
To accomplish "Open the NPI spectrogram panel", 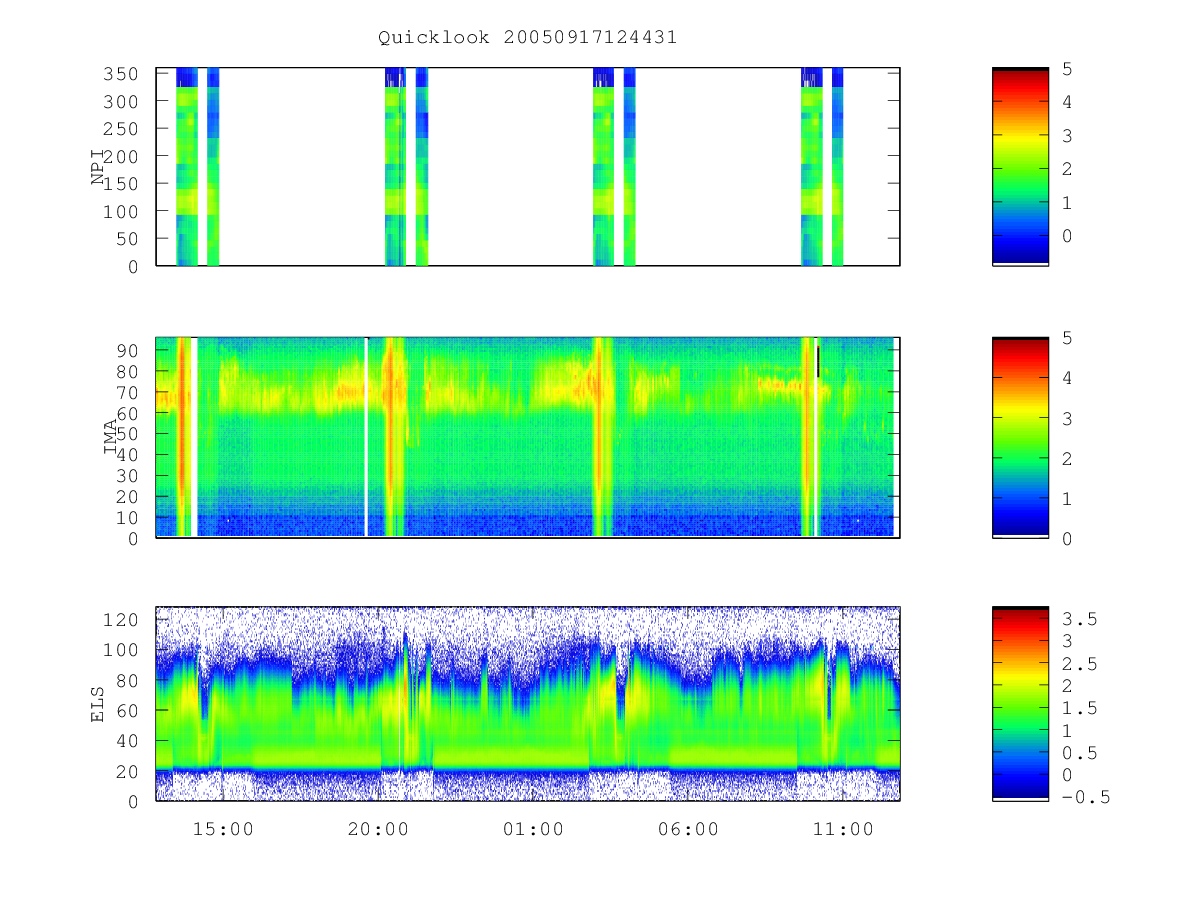I will [x=528, y=167].
